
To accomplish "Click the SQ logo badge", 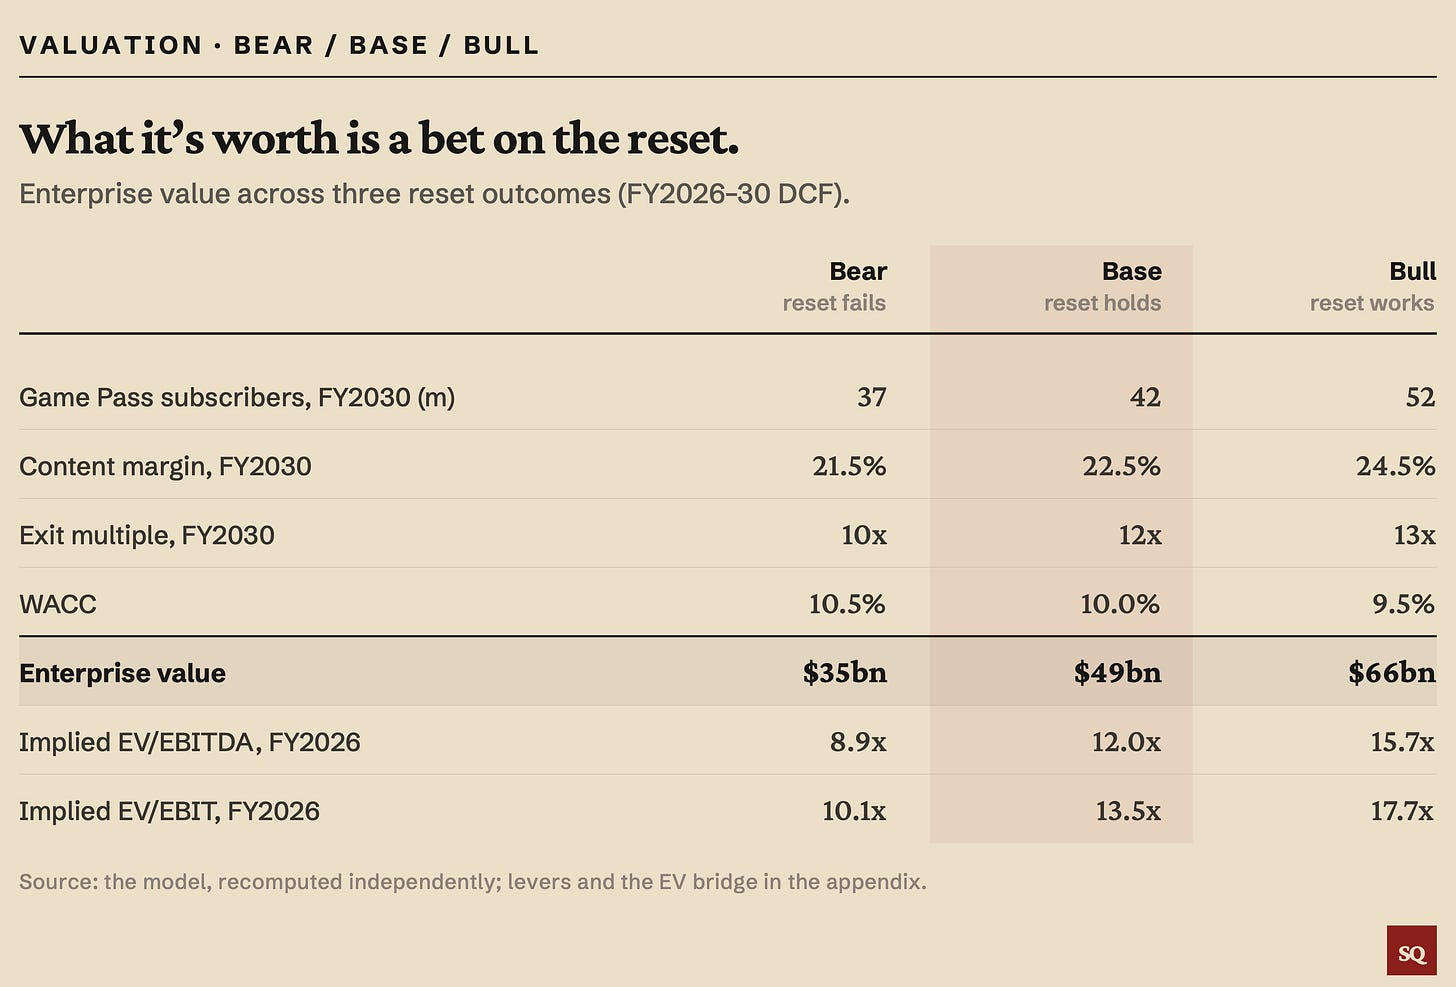I will [x=1412, y=951].
